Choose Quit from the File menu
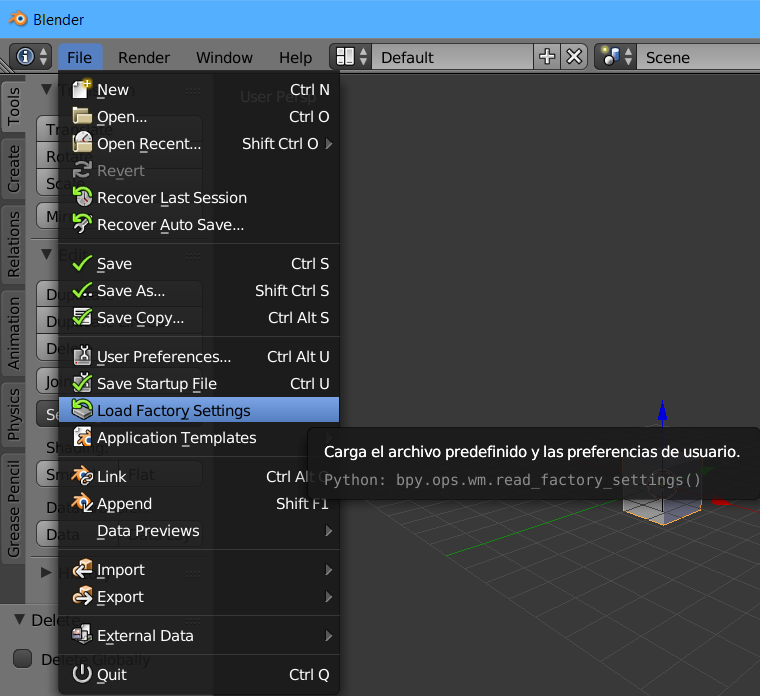 pyautogui.click(x=199, y=675)
